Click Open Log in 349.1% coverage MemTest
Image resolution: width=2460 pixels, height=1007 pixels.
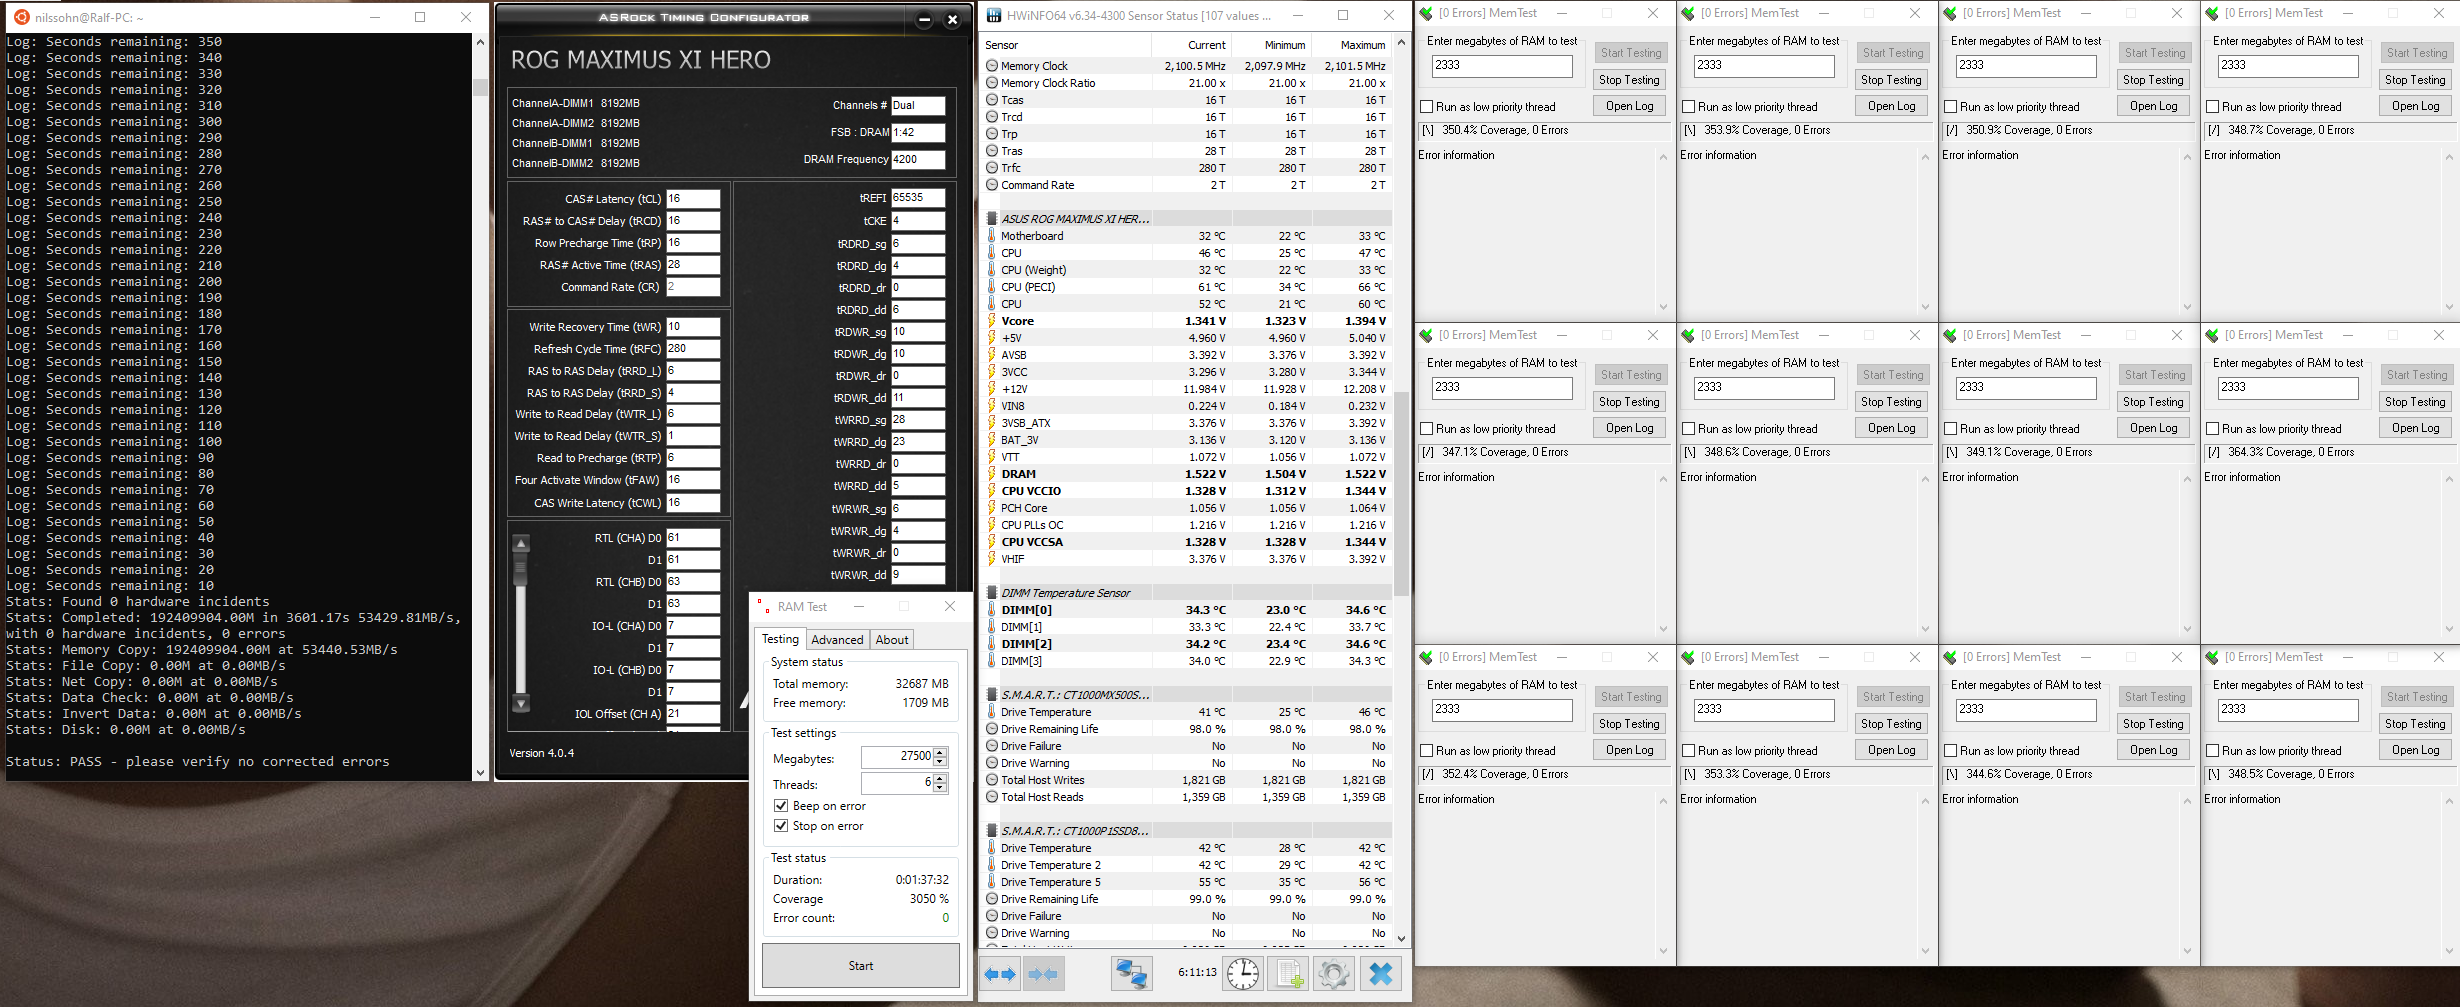[x=2153, y=428]
